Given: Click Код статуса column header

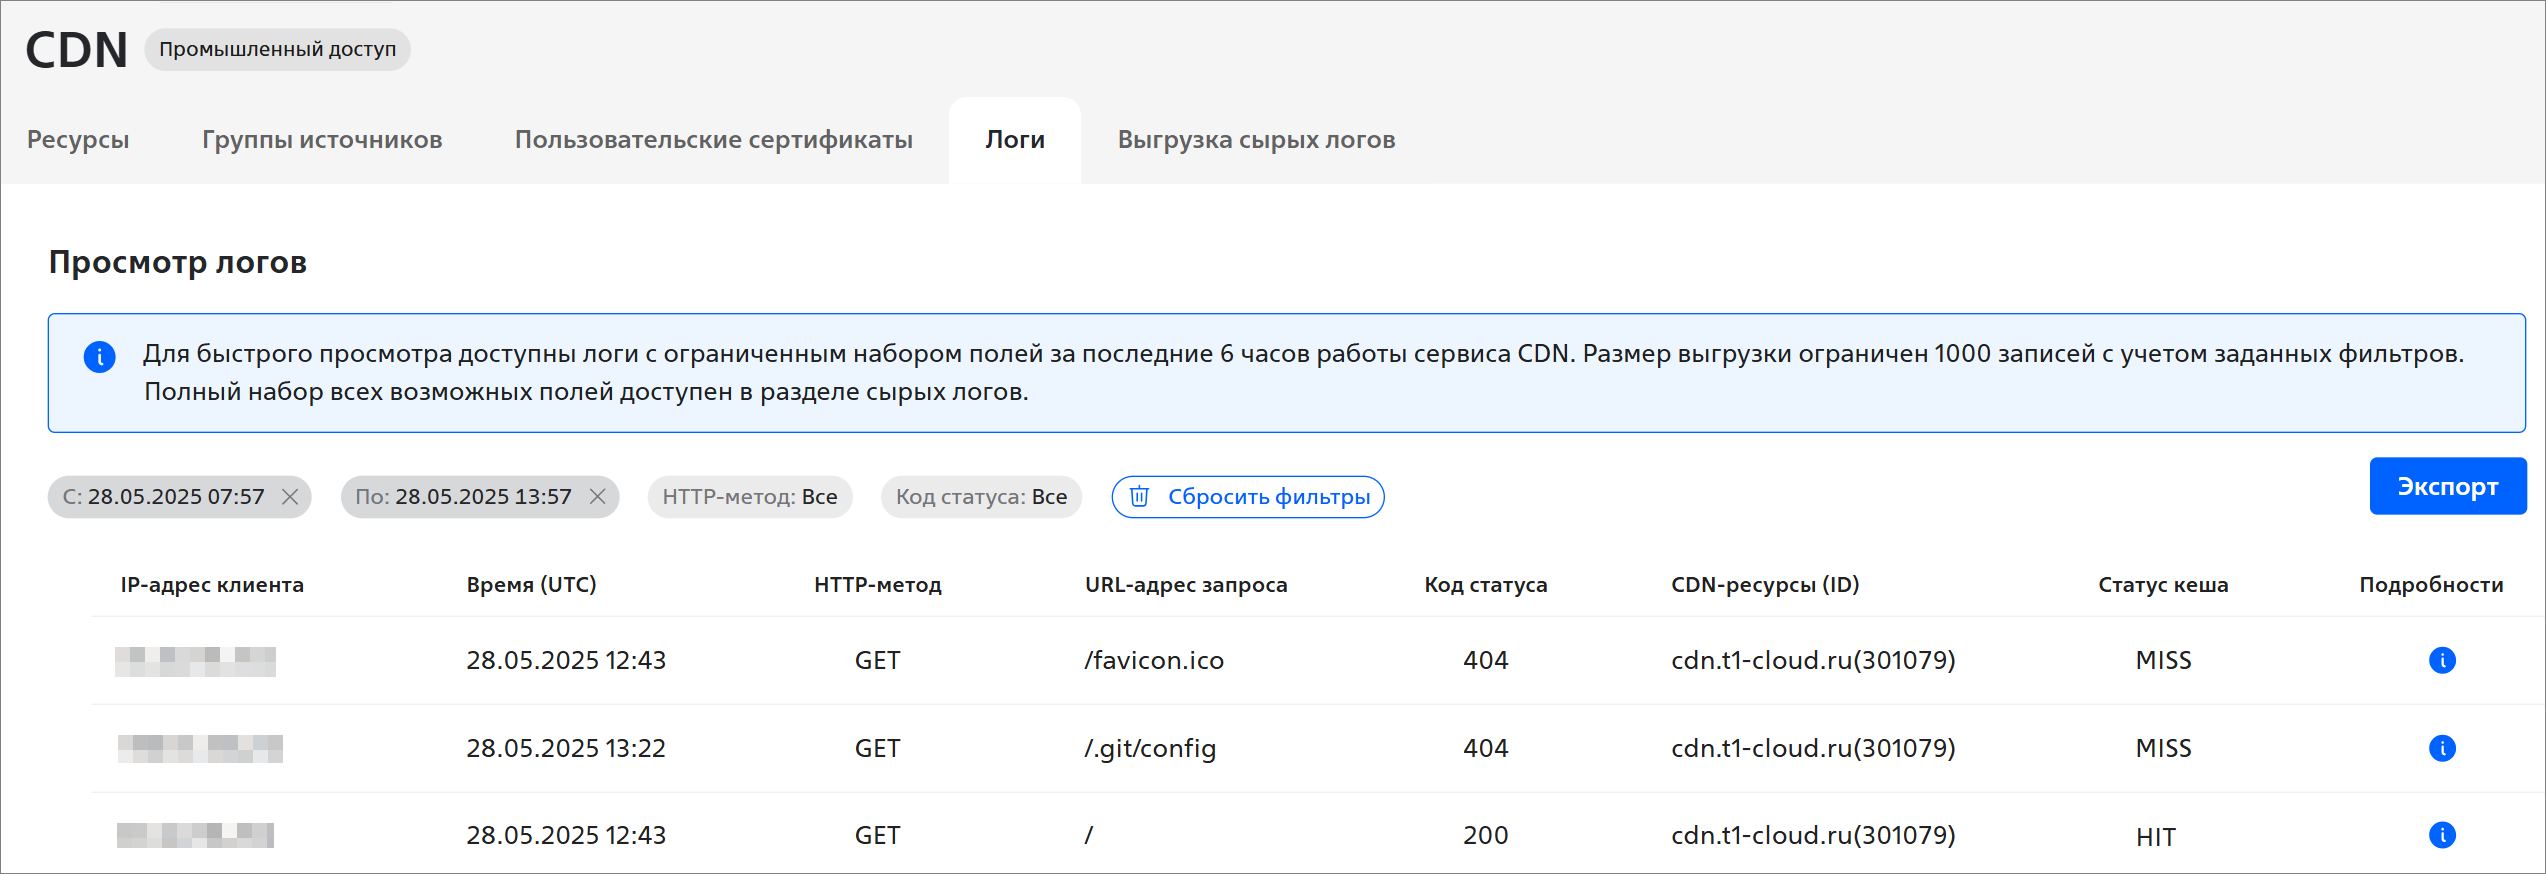Looking at the screenshot, I should click(1486, 585).
